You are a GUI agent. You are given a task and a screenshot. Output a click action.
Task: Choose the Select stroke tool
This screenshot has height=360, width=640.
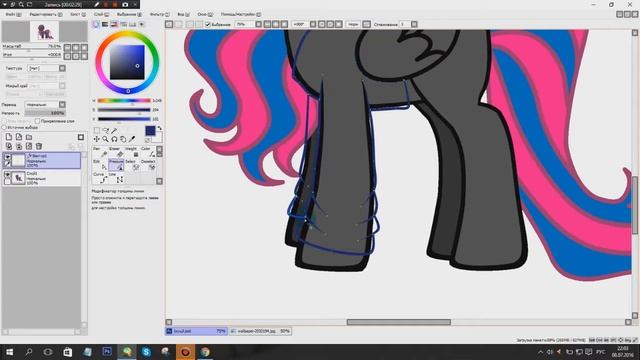coord(132,165)
